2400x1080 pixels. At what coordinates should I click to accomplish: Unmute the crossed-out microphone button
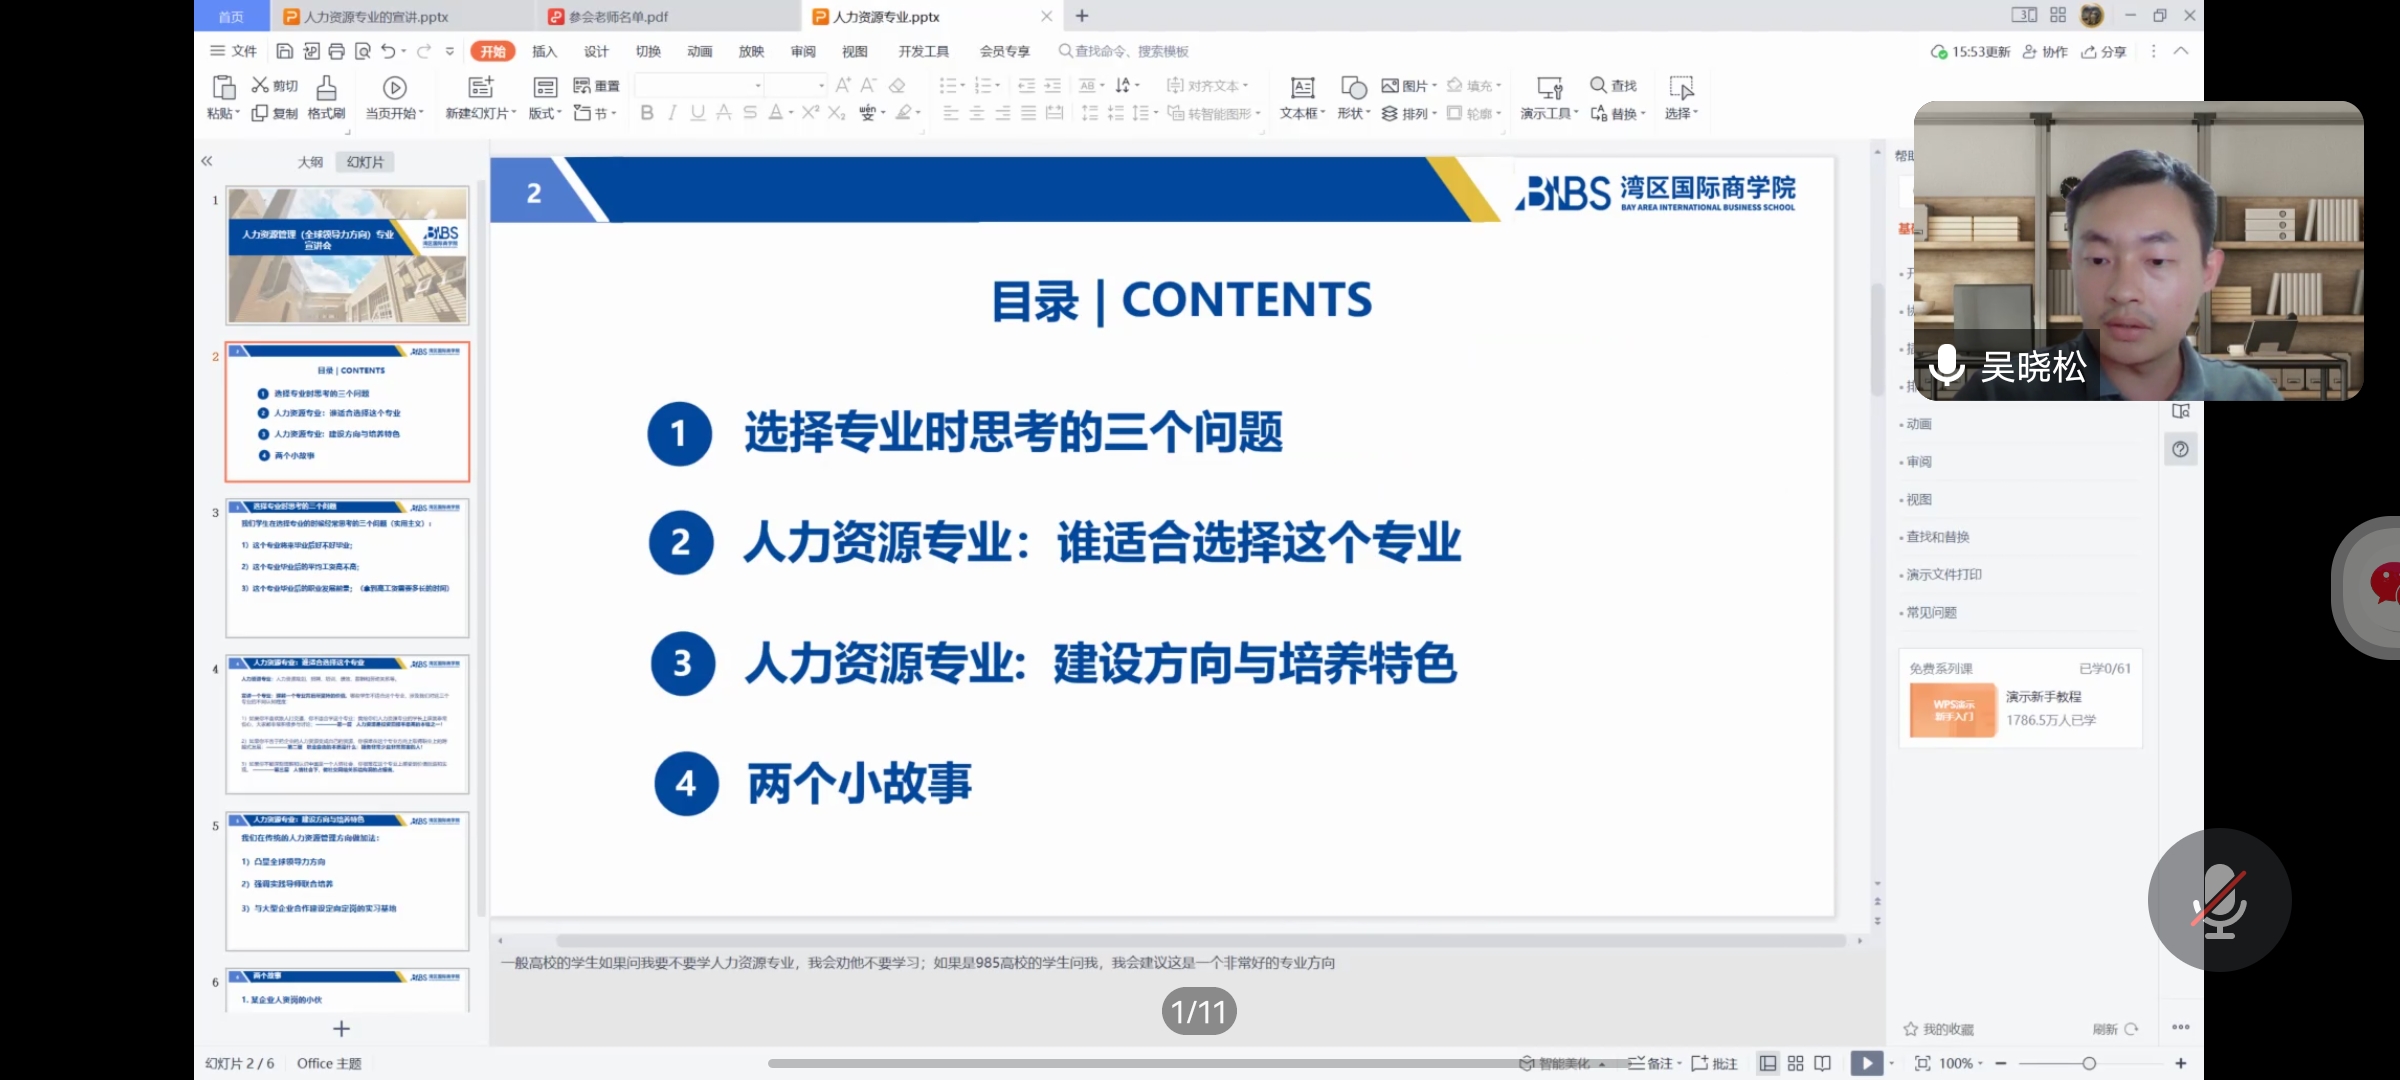click(2219, 899)
